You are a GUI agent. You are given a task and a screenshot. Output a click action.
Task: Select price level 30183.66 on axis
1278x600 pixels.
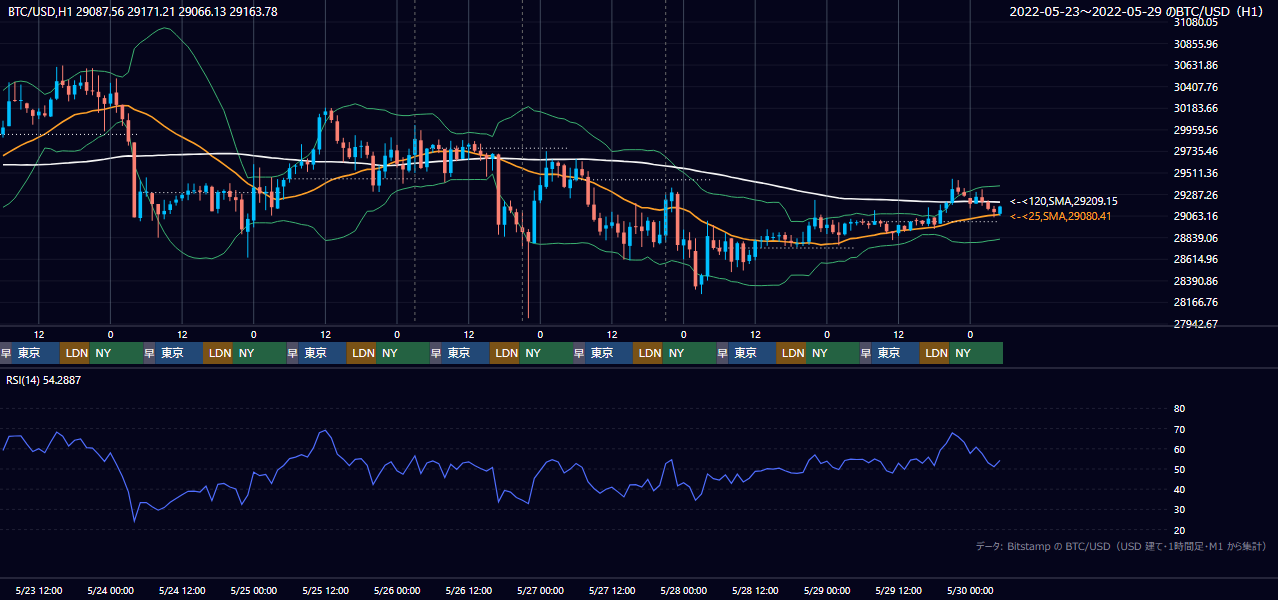coord(1195,108)
